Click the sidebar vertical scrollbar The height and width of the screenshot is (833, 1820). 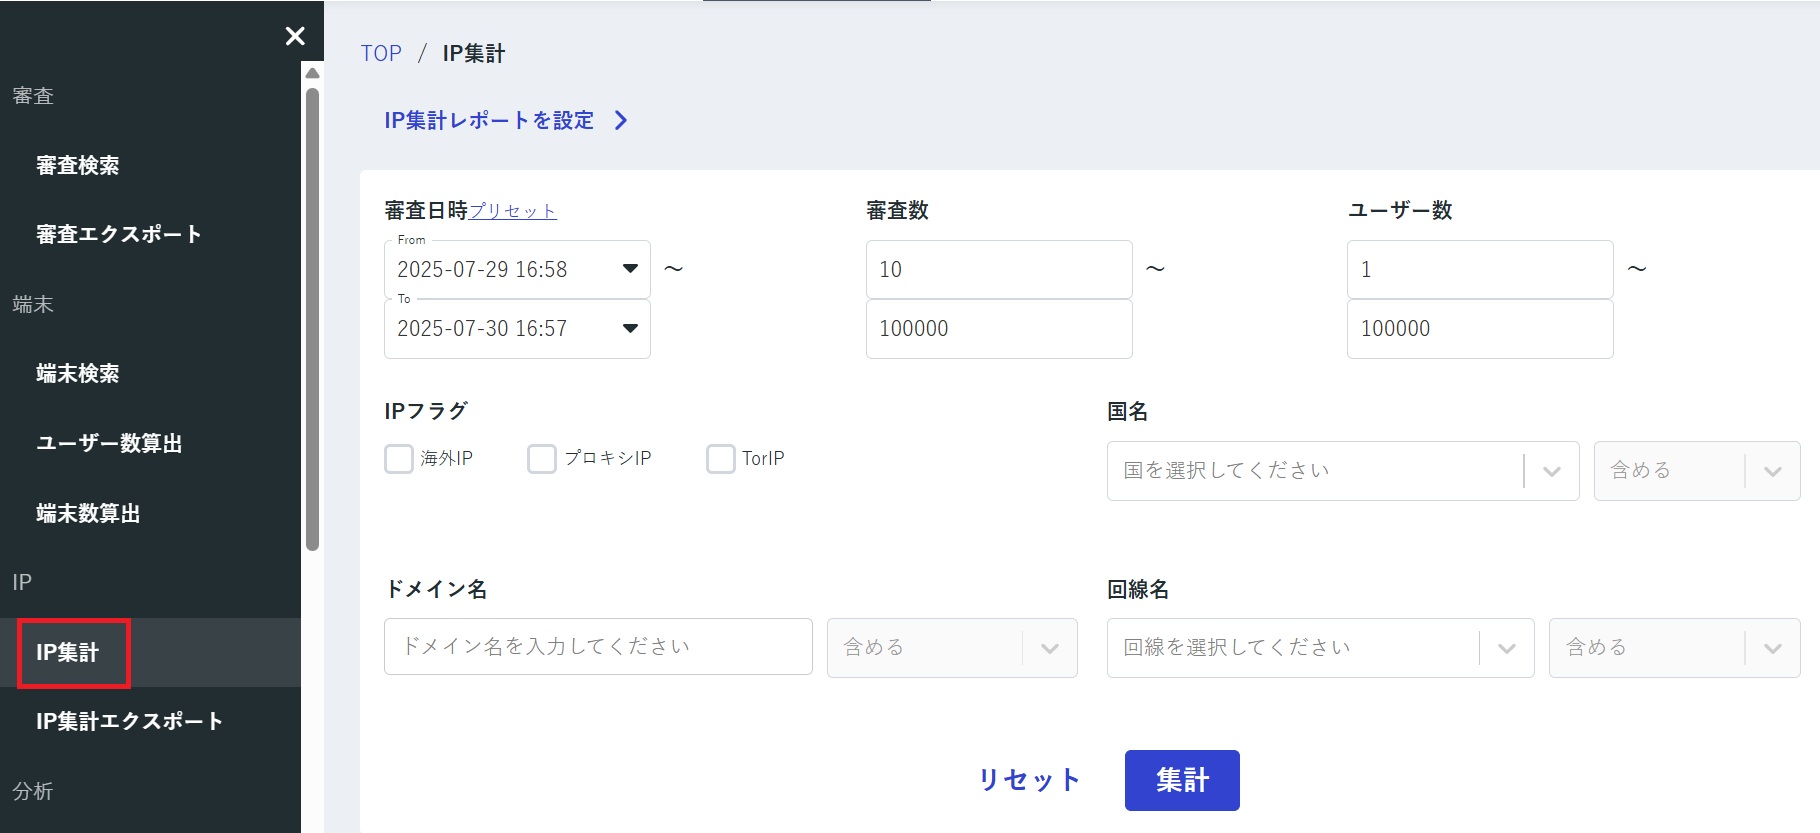[312, 320]
